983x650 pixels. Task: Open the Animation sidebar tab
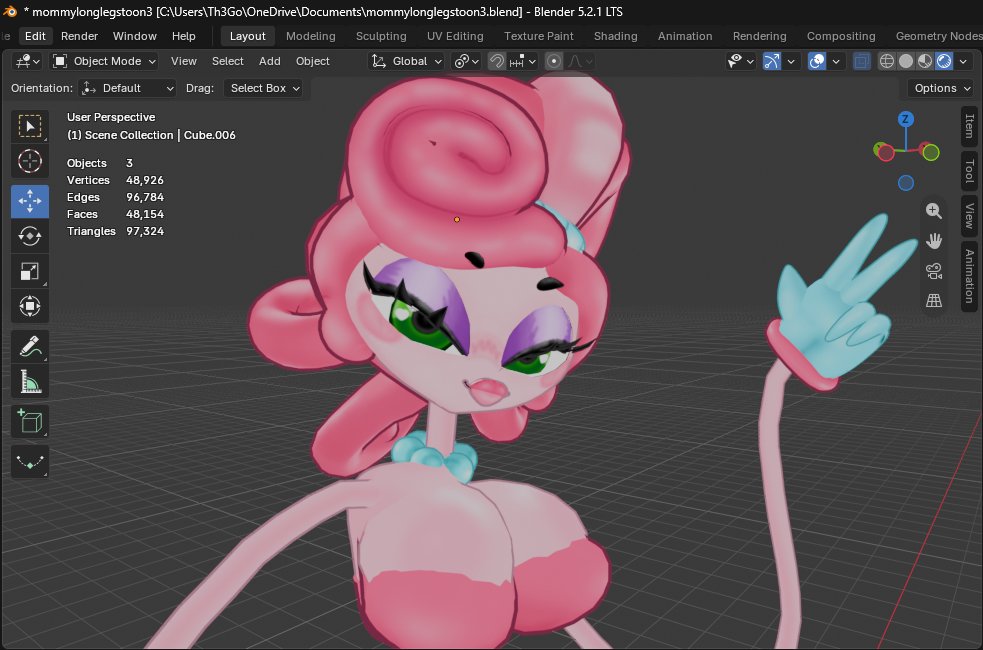[969, 276]
